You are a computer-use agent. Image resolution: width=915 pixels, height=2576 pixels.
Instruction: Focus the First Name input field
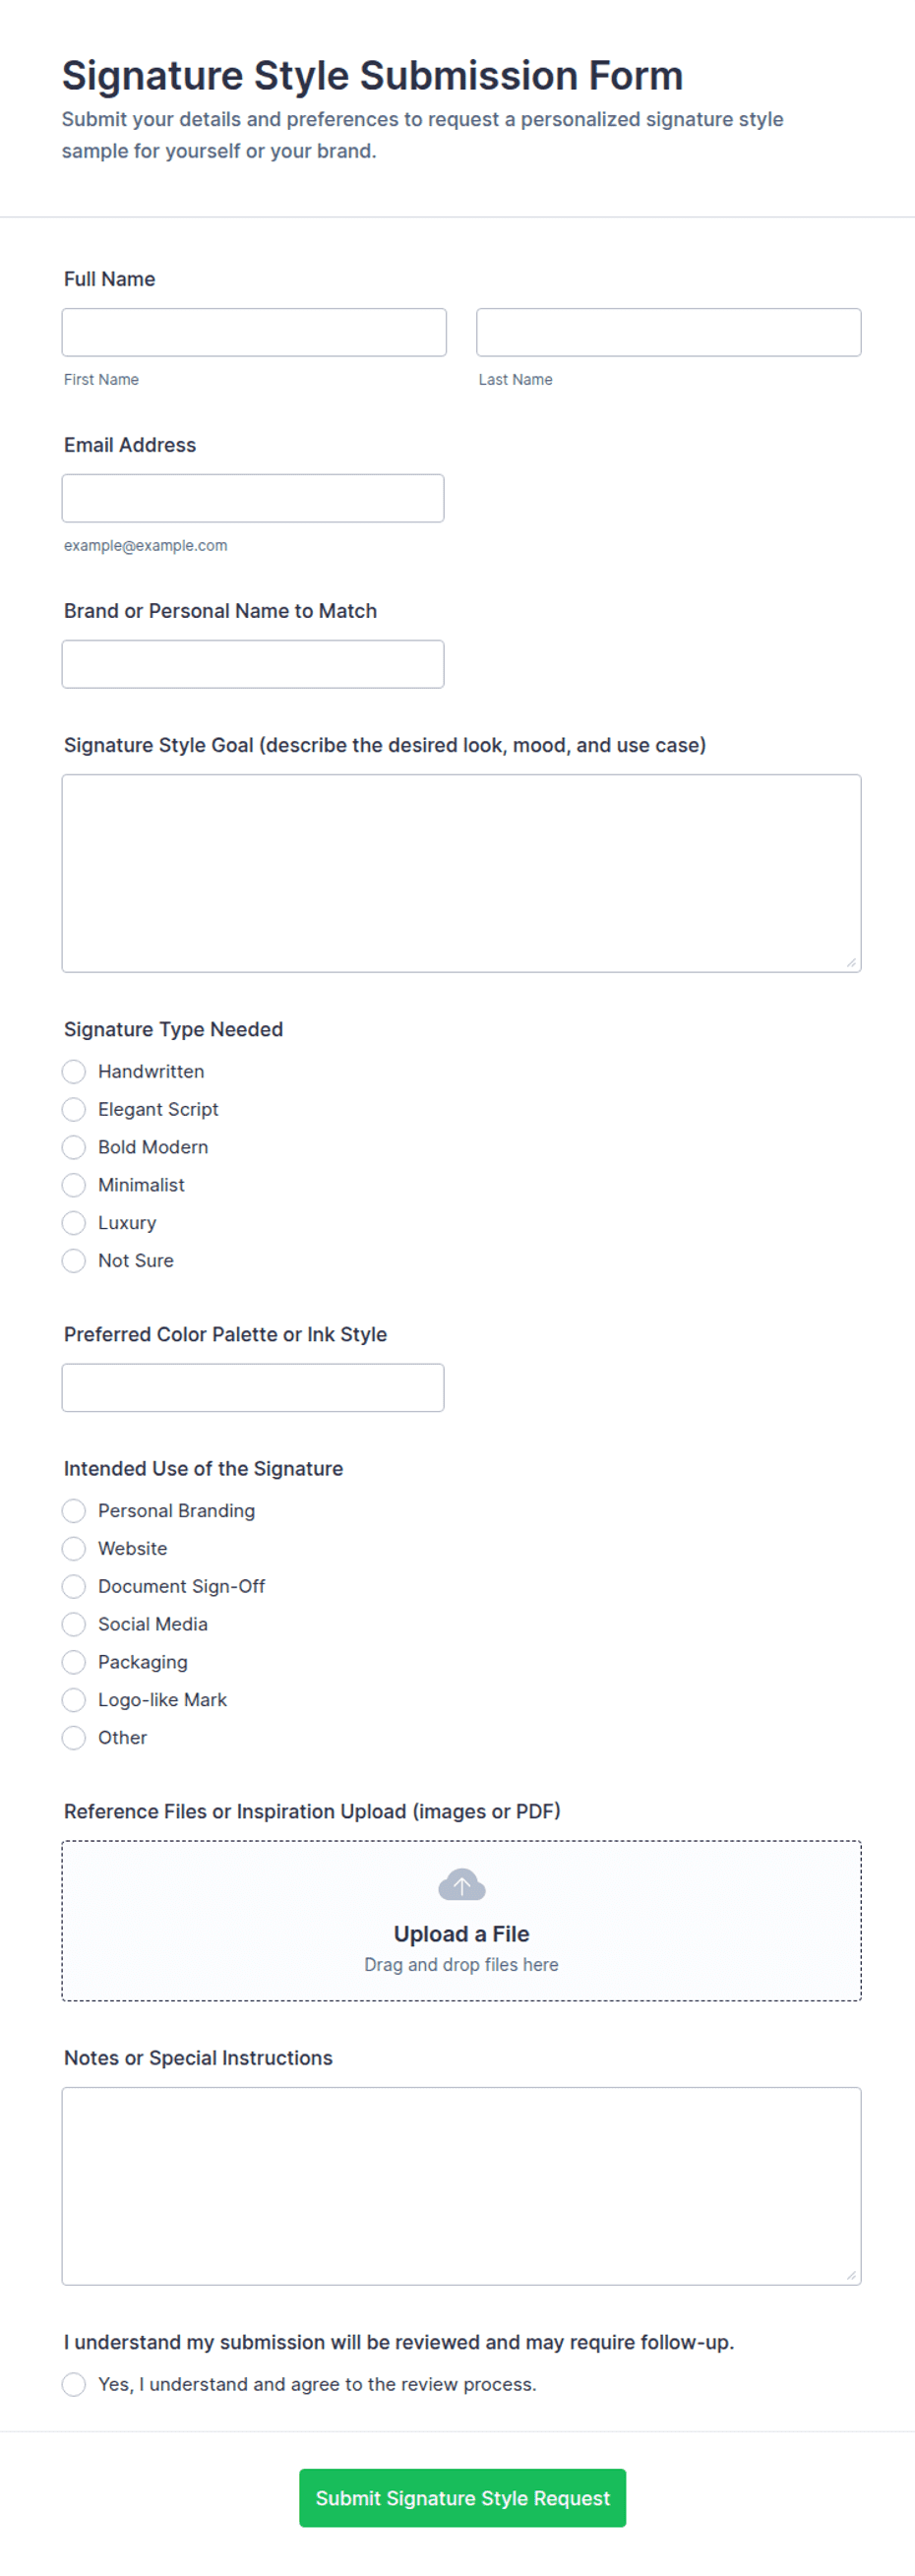[x=254, y=332]
